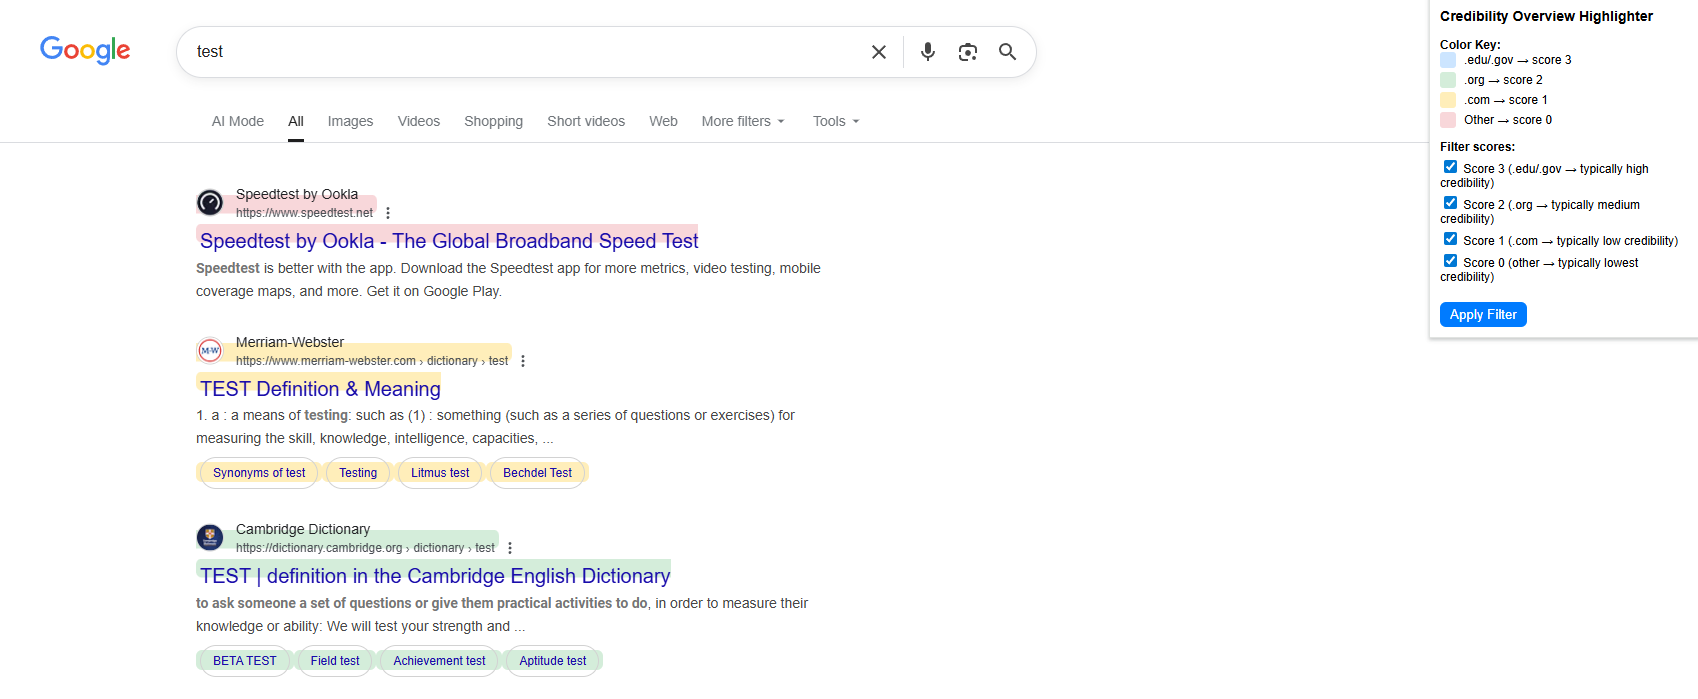Open the three-dot menu for the Cambridge Dictionary result
This screenshot has height=699, width=1698.
click(510, 548)
